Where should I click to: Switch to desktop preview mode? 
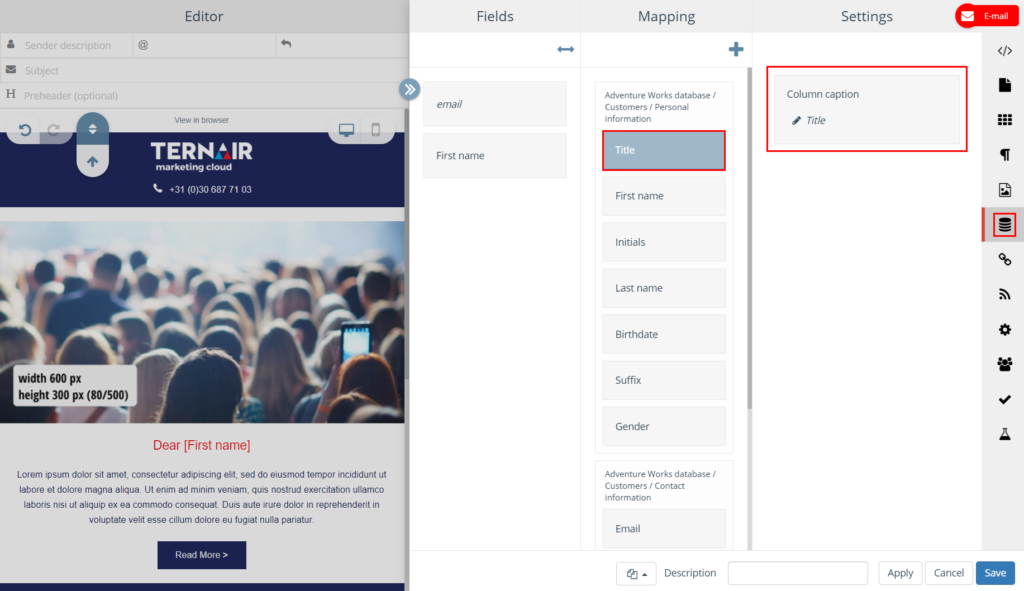346,129
